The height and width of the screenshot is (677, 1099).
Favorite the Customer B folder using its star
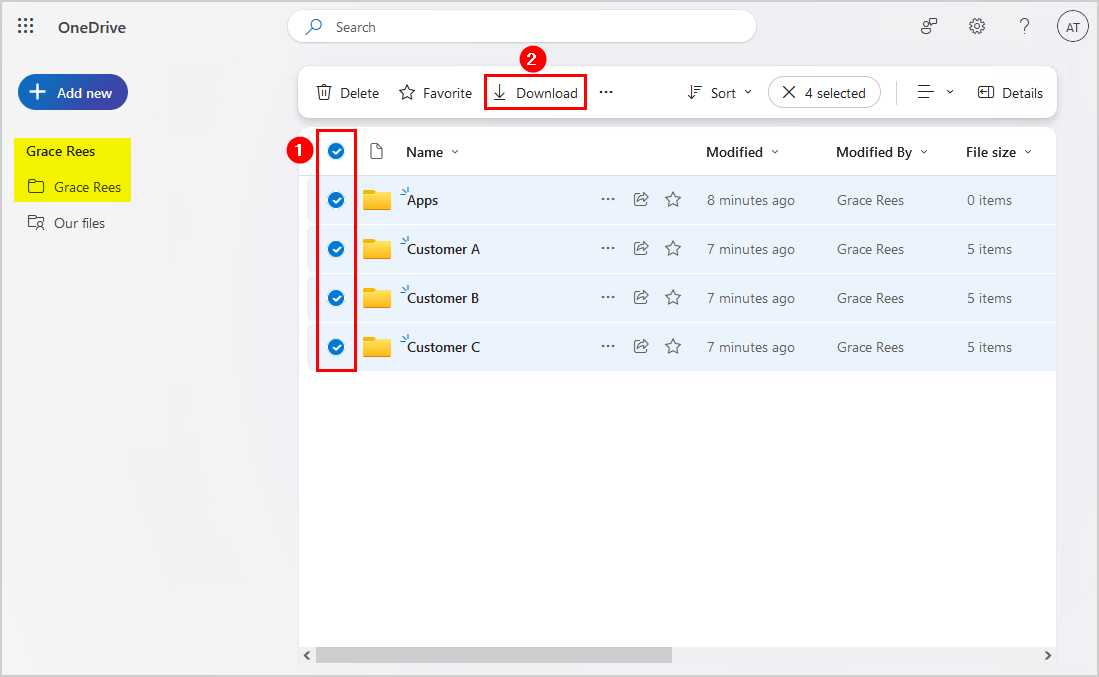point(673,298)
